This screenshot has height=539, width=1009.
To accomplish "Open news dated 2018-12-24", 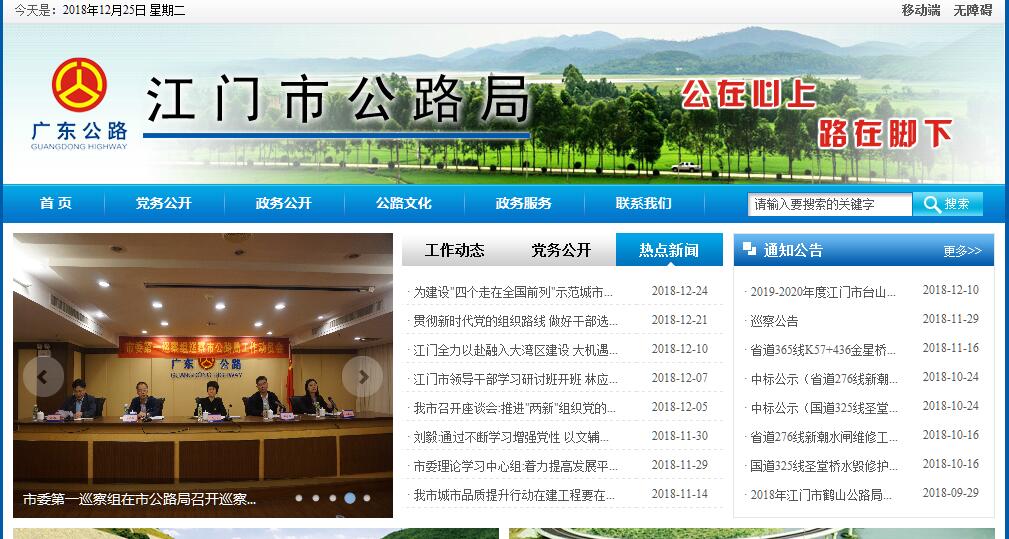I will (513, 292).
